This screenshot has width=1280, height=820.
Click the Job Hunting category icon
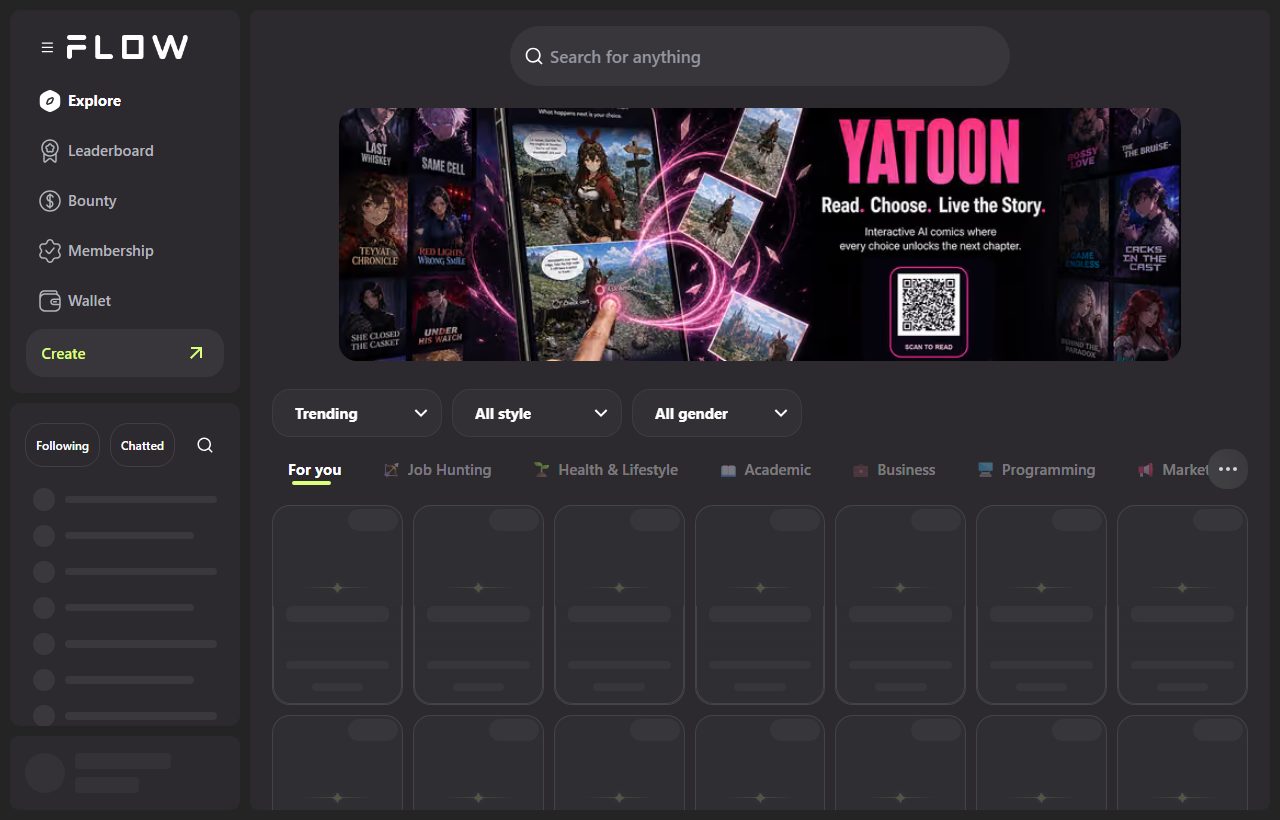pyautogui.click(x=391, y=470)
